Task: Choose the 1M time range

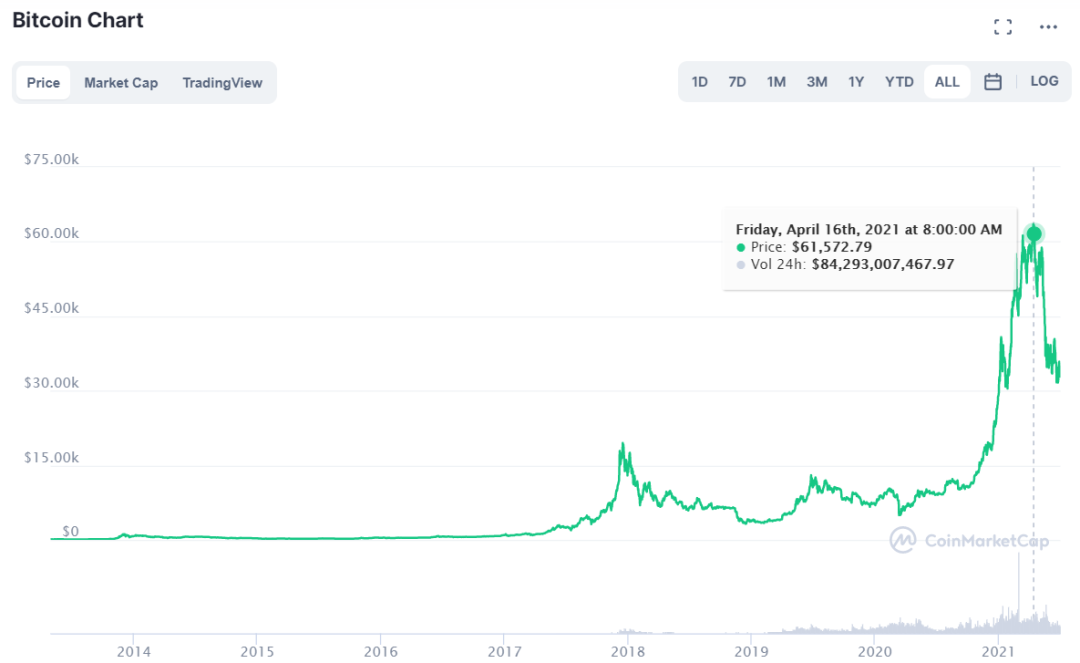Action: coord(776,82)
